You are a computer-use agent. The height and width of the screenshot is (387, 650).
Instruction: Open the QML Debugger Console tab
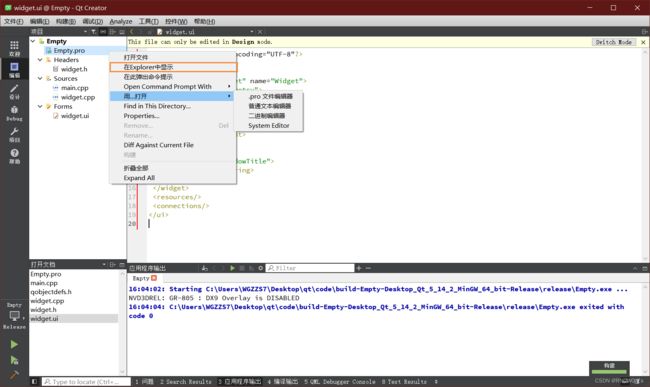tap(340, 381)
